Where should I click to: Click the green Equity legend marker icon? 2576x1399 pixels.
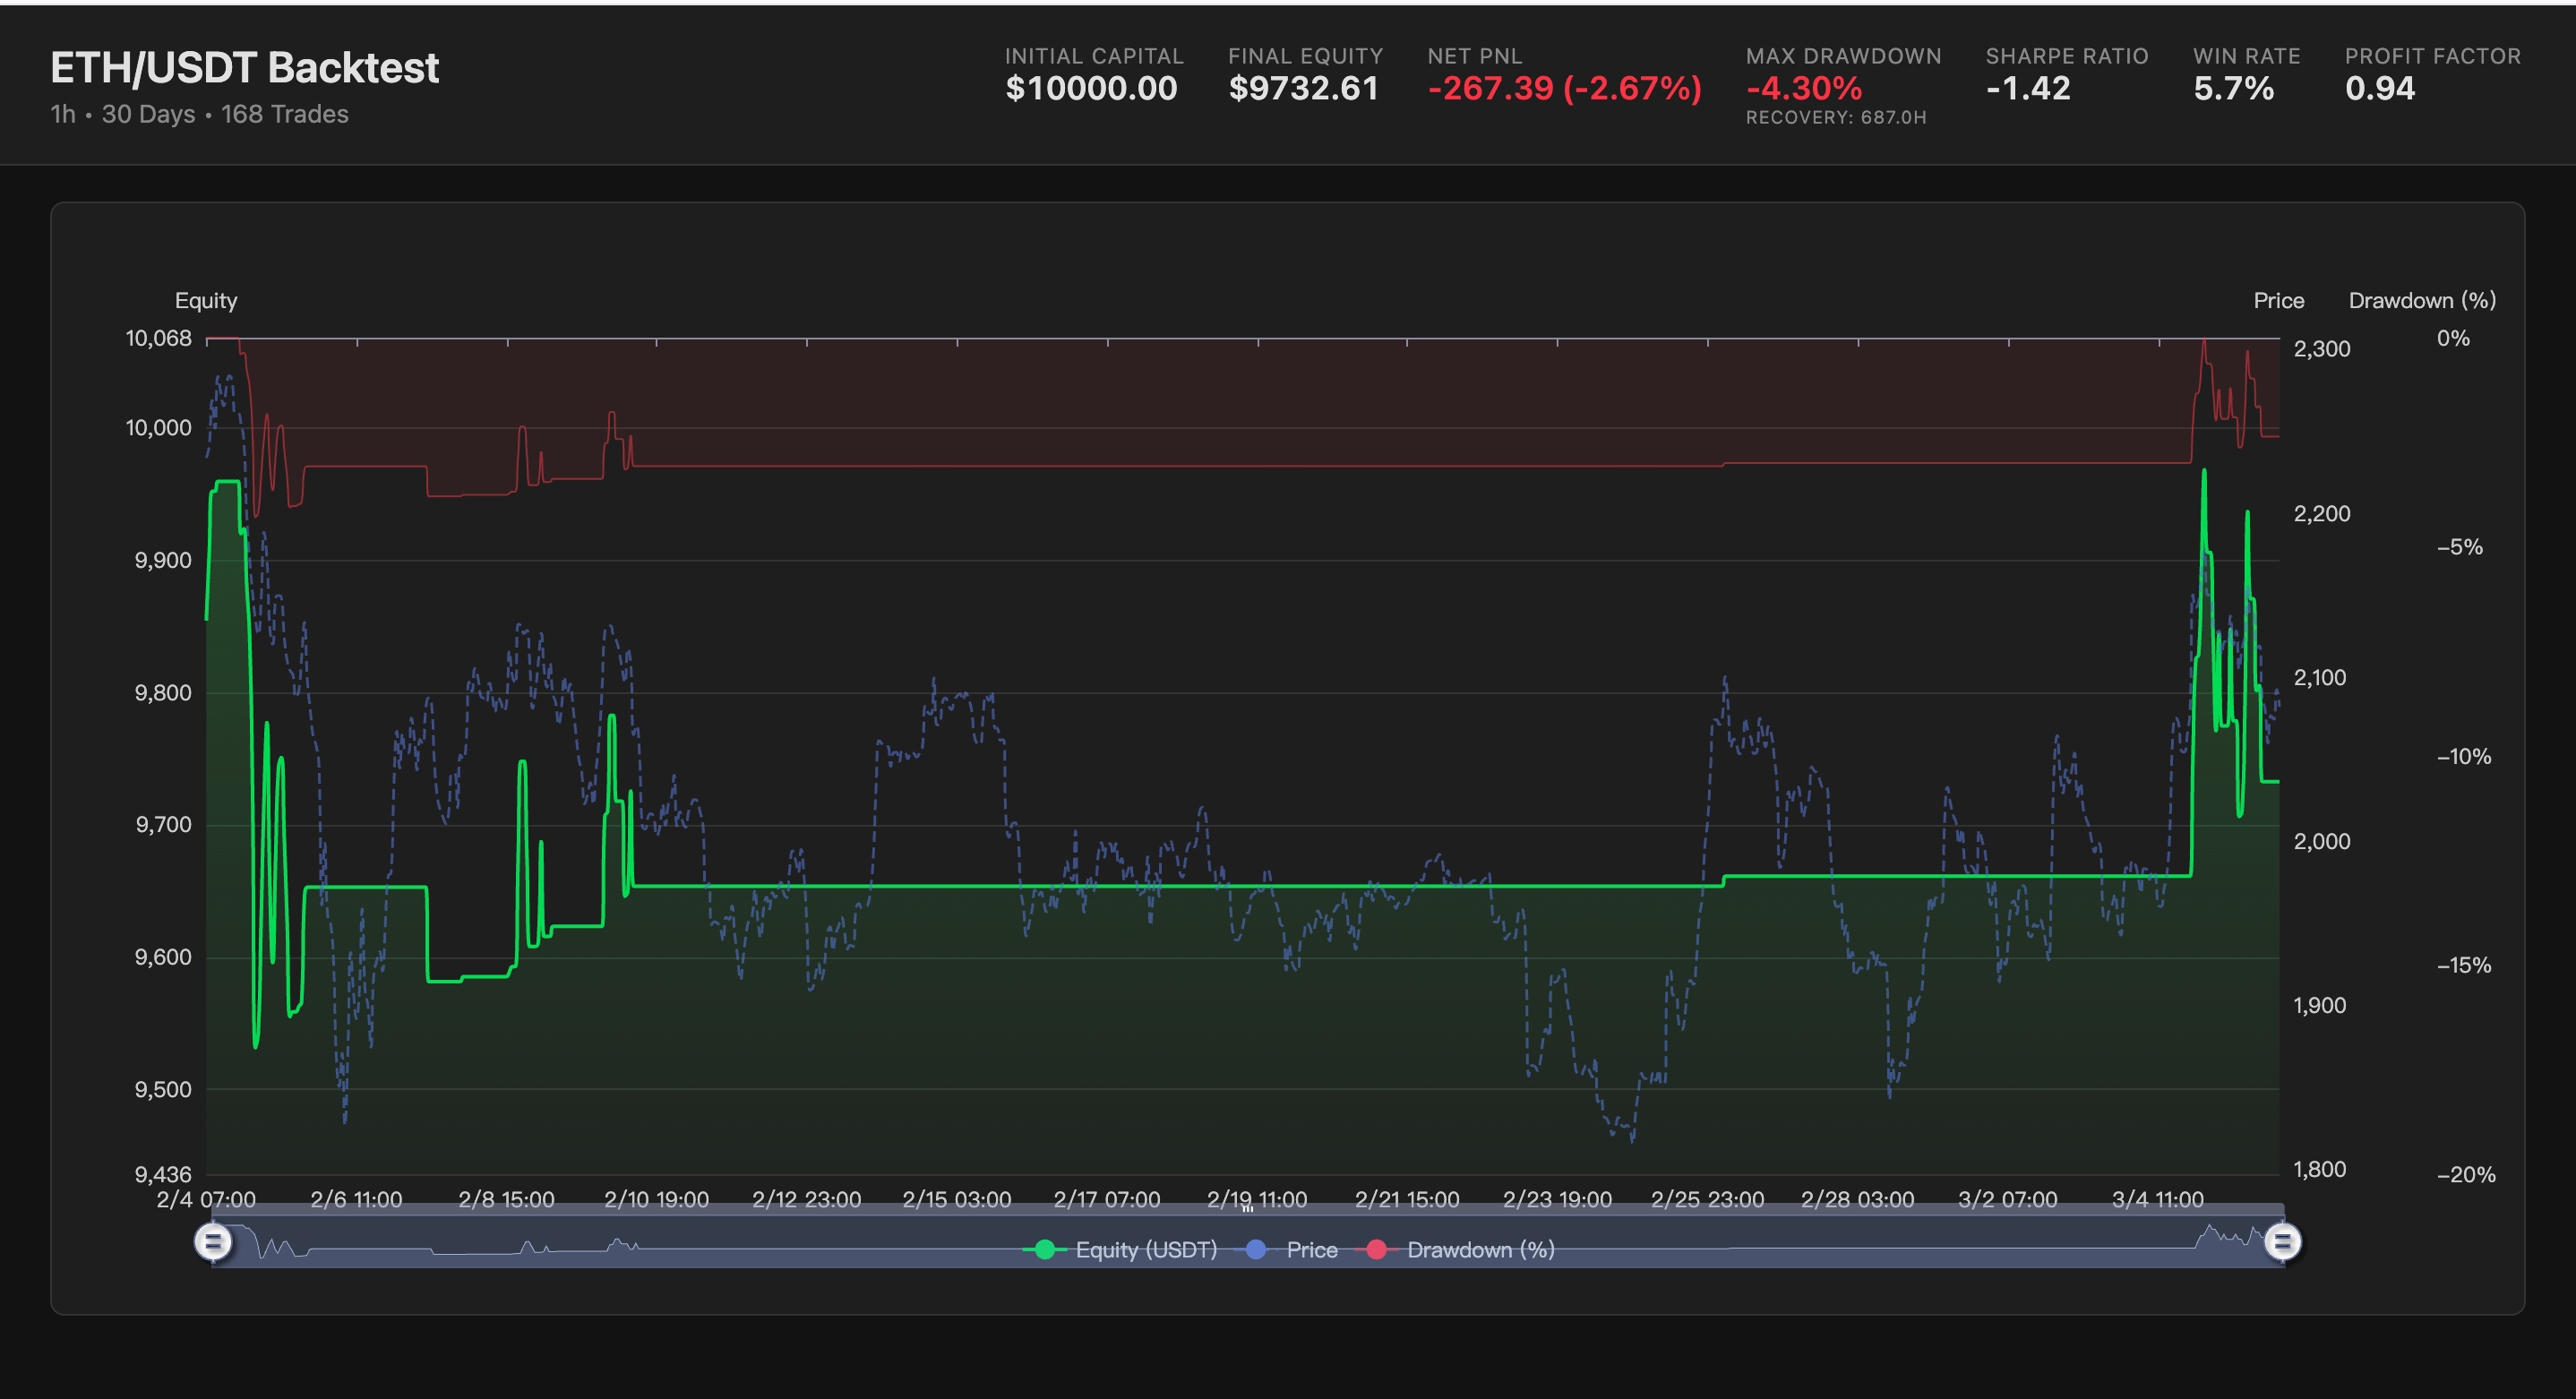coord(1044,1250)
